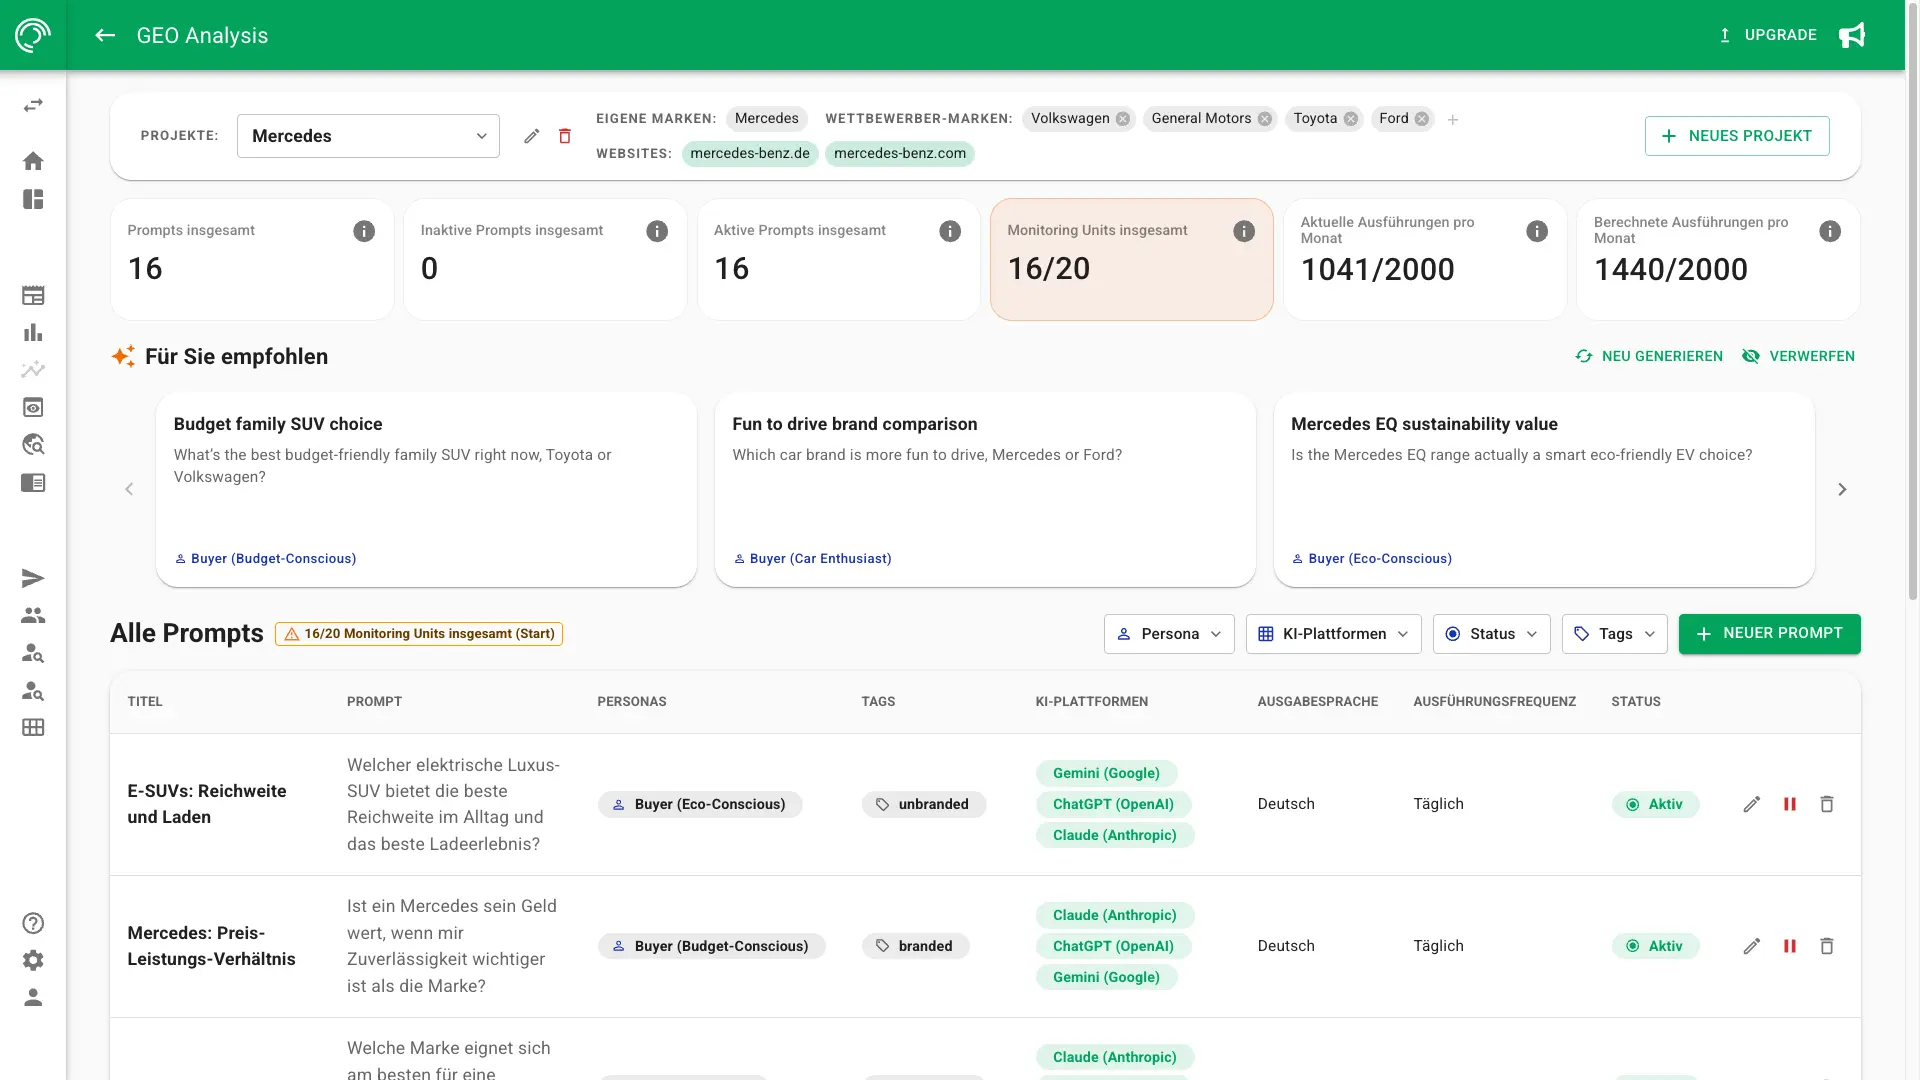Click VERWERFEN to dismiss recommendations
The width and height of the screenshot is (1920, 1080).
coord(1798,356)
